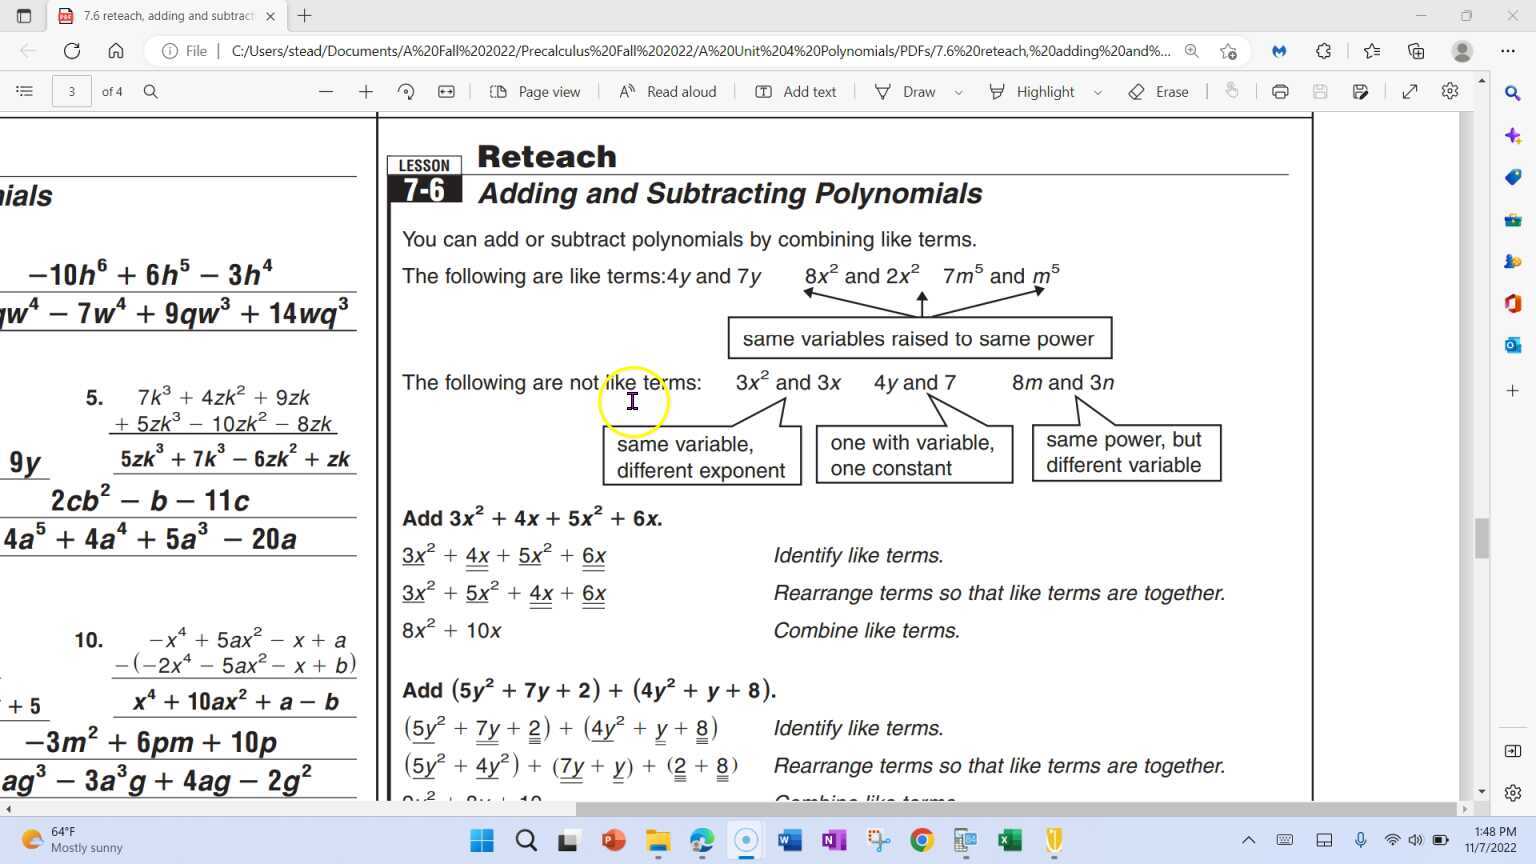This screenshot has height=864, width=1536.
Task: Launch PowerPoint from the taskbar
Action: pos(614,840)
